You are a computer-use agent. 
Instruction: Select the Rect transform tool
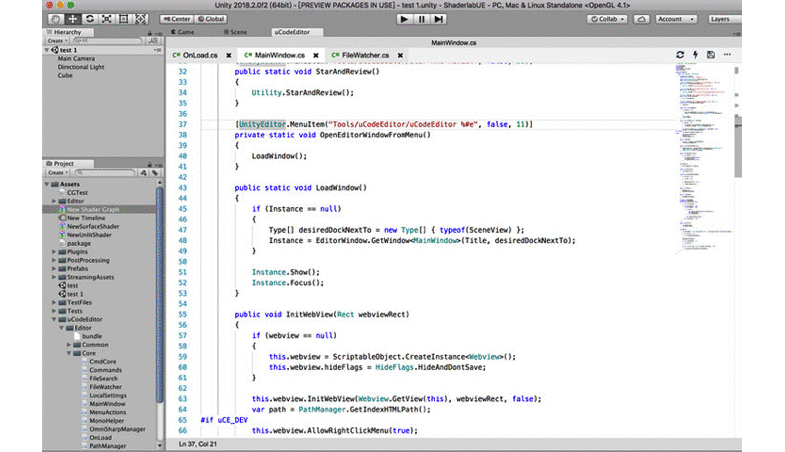(x=124, y=19)
